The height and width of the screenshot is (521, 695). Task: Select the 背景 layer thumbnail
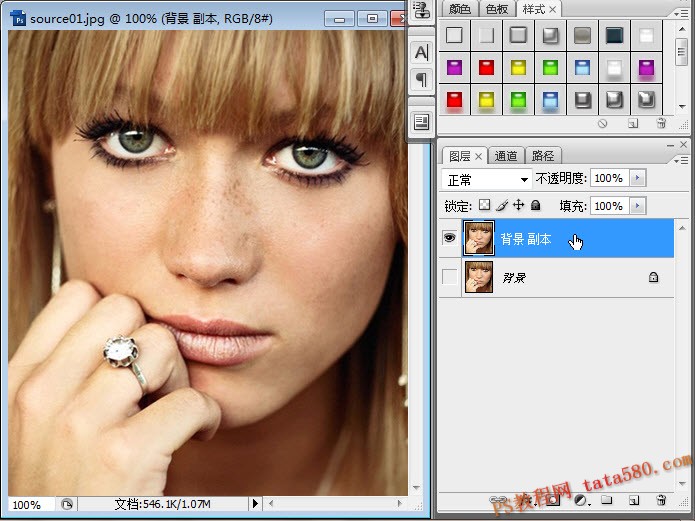coord(479,277)
